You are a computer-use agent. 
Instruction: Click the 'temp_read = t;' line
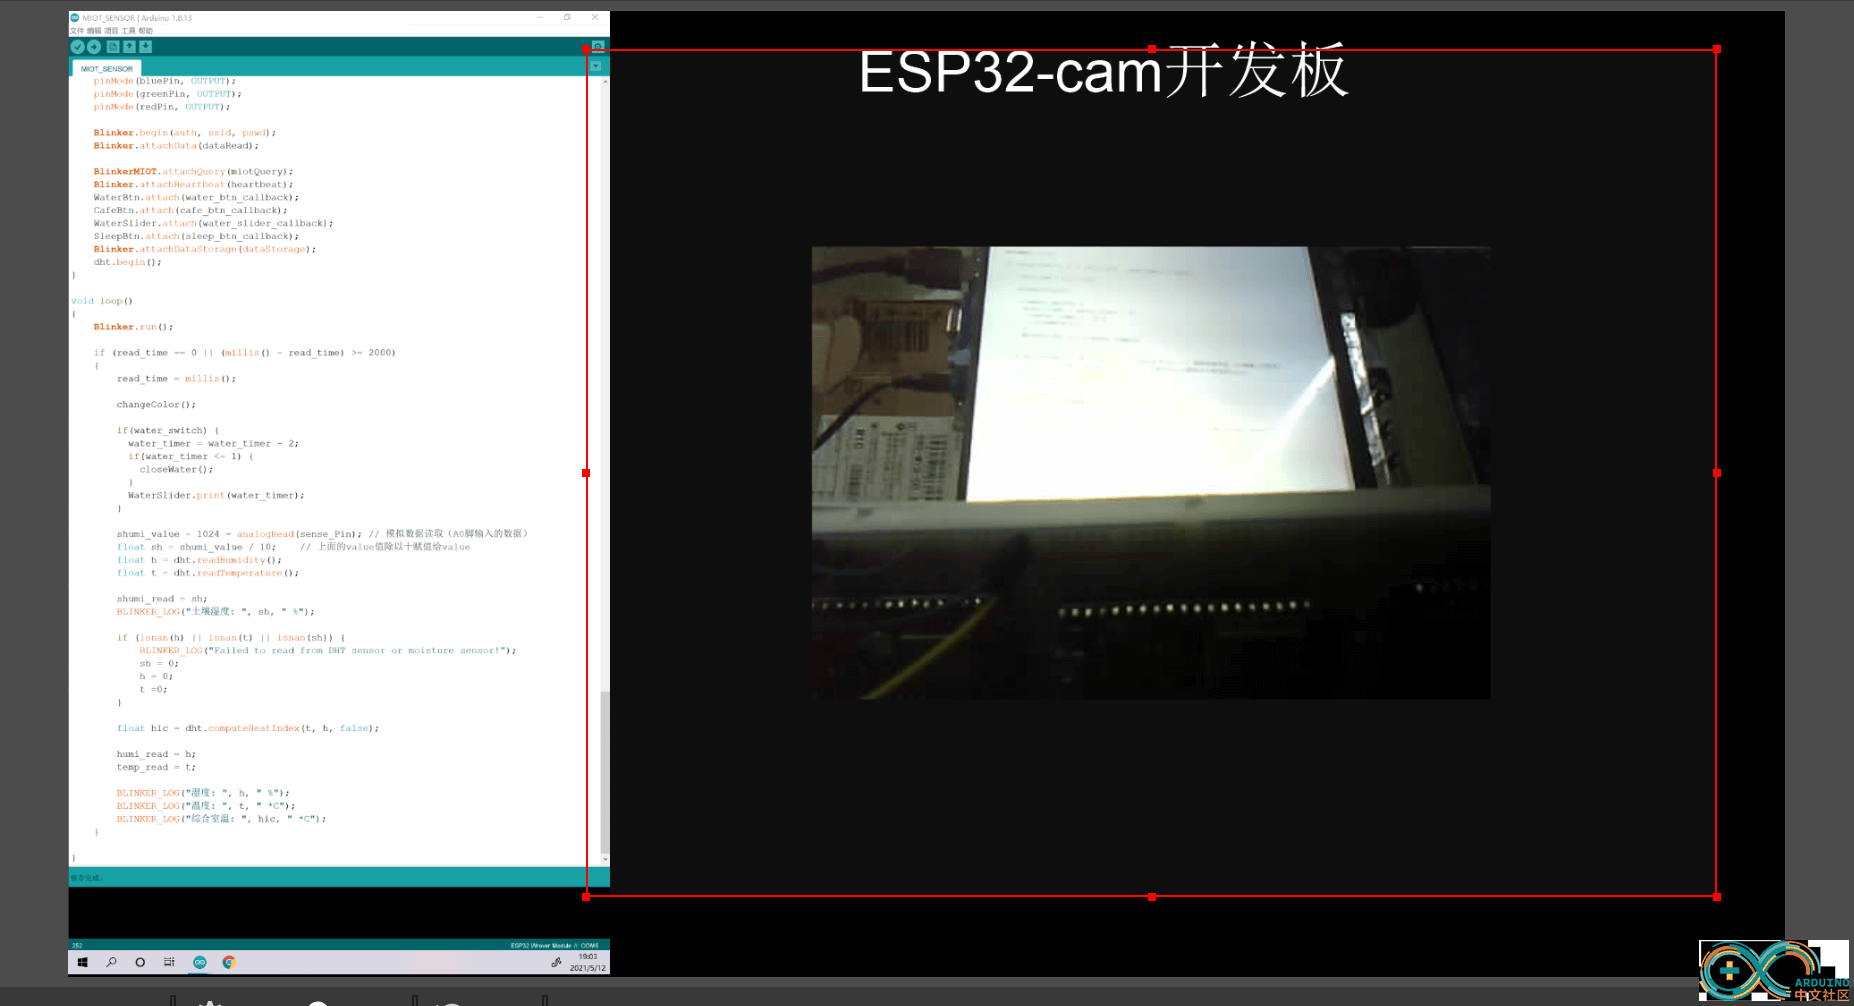coord(156,768)
